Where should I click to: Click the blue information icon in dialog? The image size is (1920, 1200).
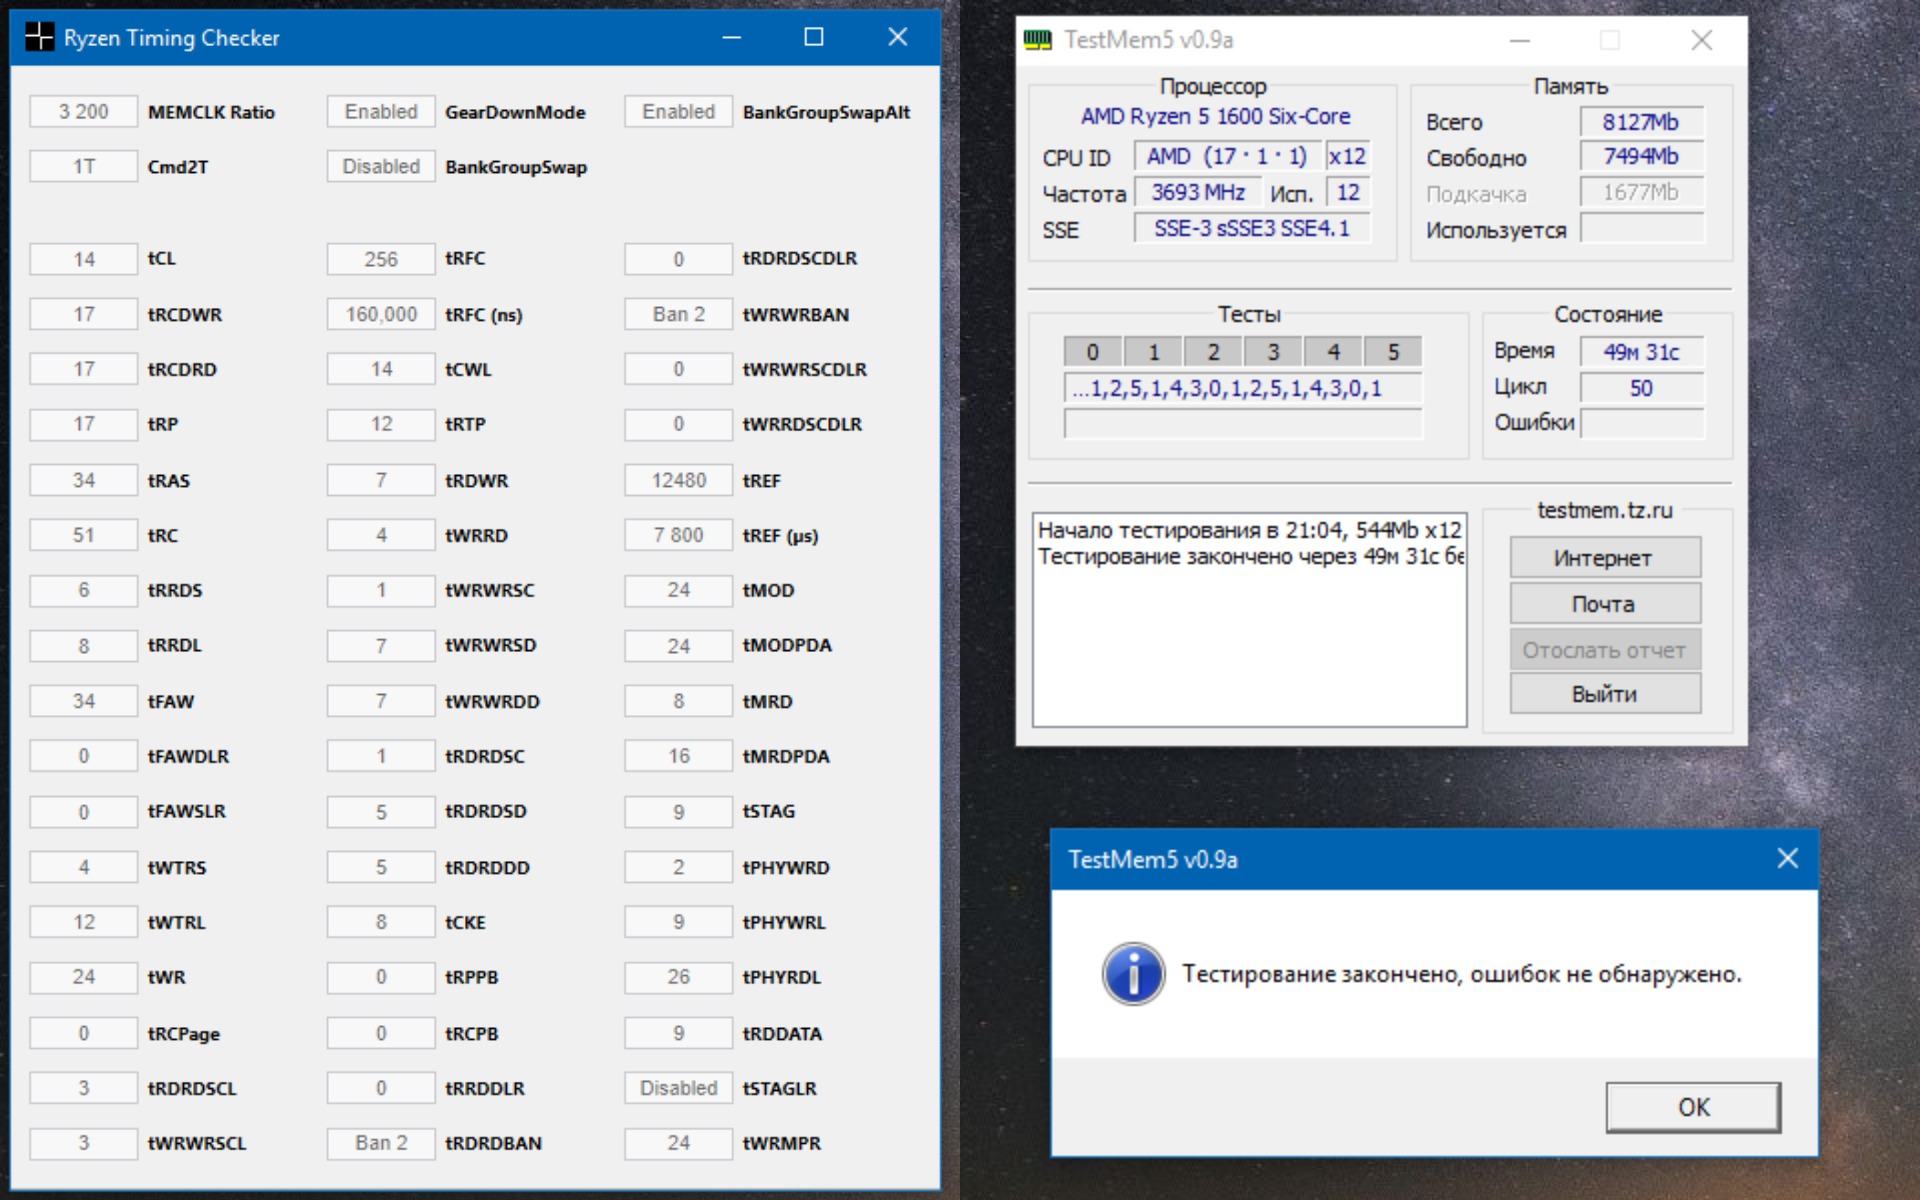tap(1133, 973)
